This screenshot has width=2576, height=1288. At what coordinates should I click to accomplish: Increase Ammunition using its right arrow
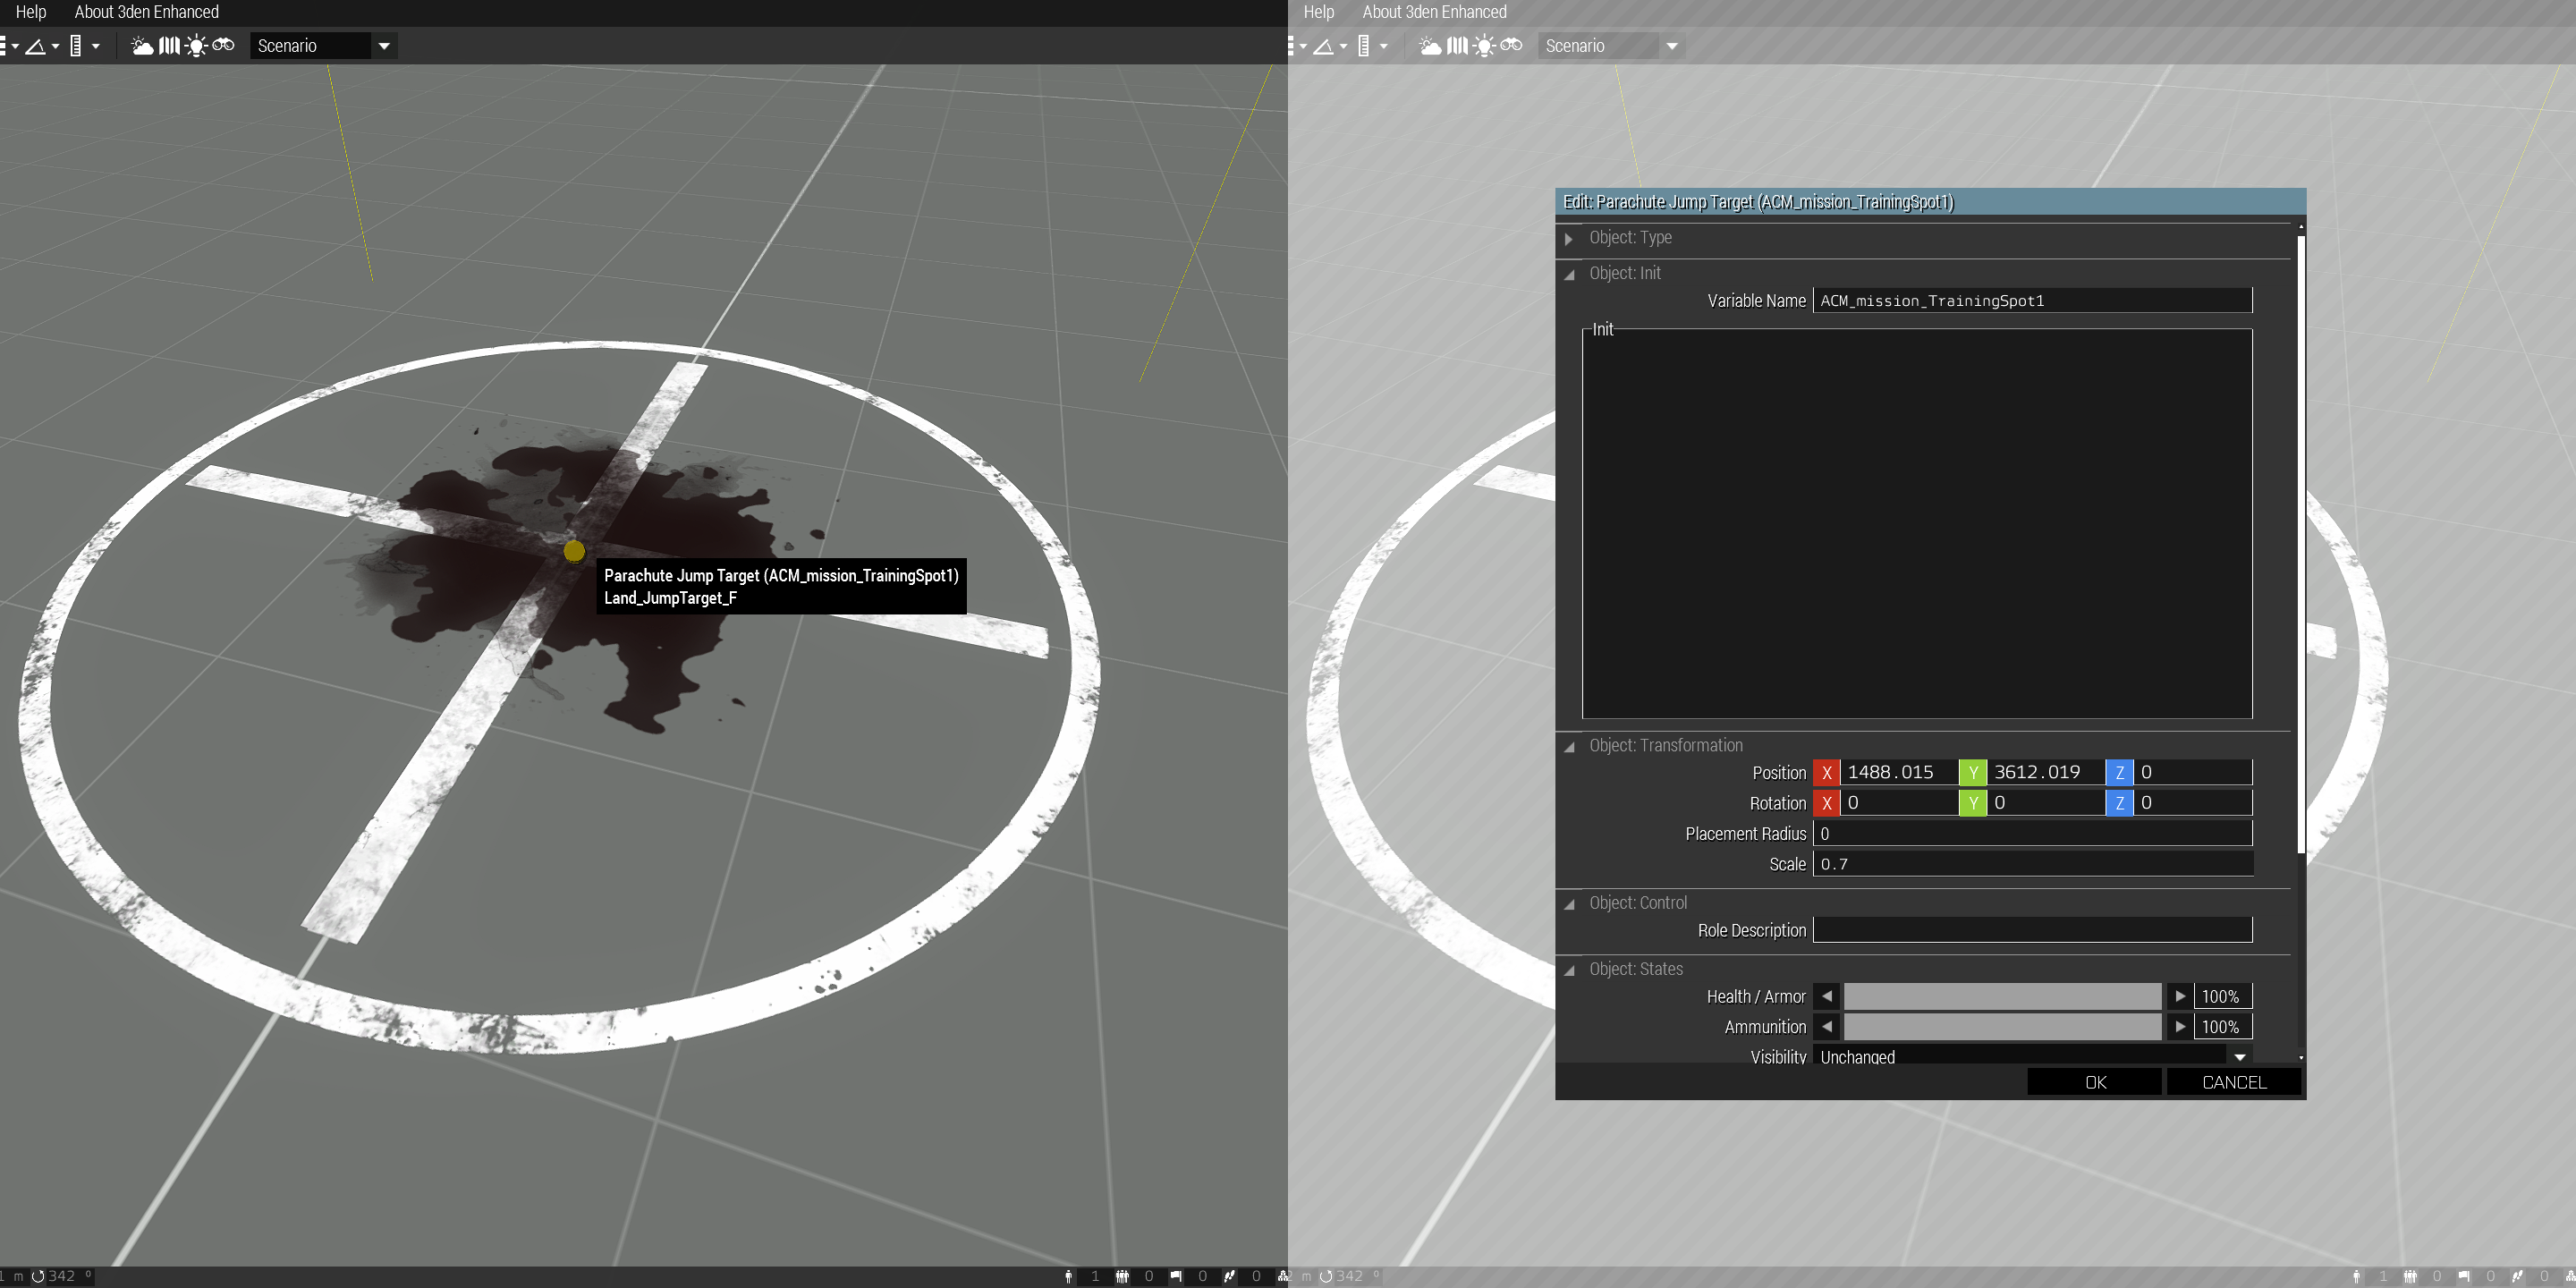tap(2180, 1027)
